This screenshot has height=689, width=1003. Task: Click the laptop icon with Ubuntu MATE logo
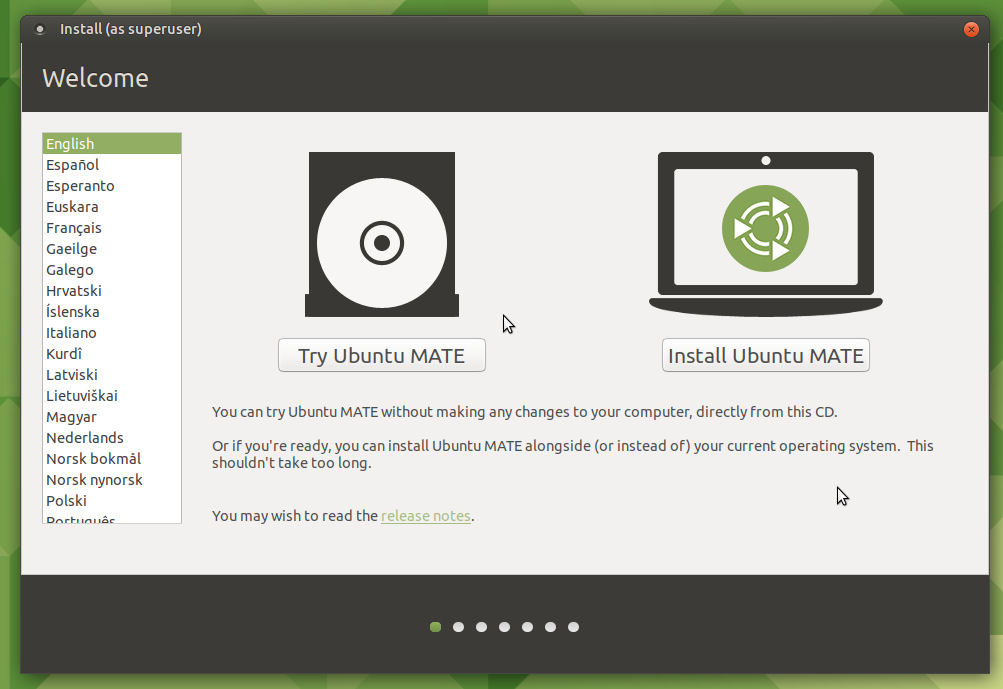[766, 234]
